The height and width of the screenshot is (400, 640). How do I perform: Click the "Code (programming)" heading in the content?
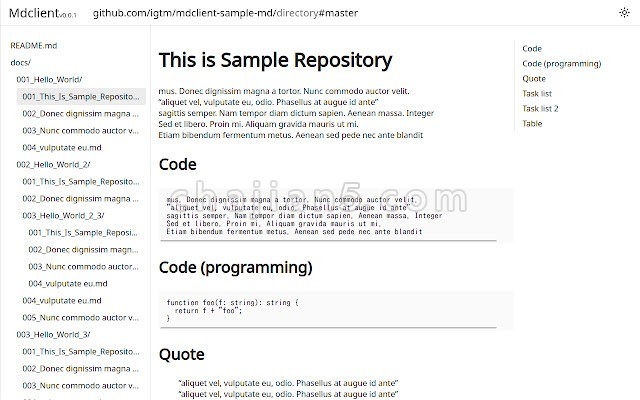[x=235, y=268]
